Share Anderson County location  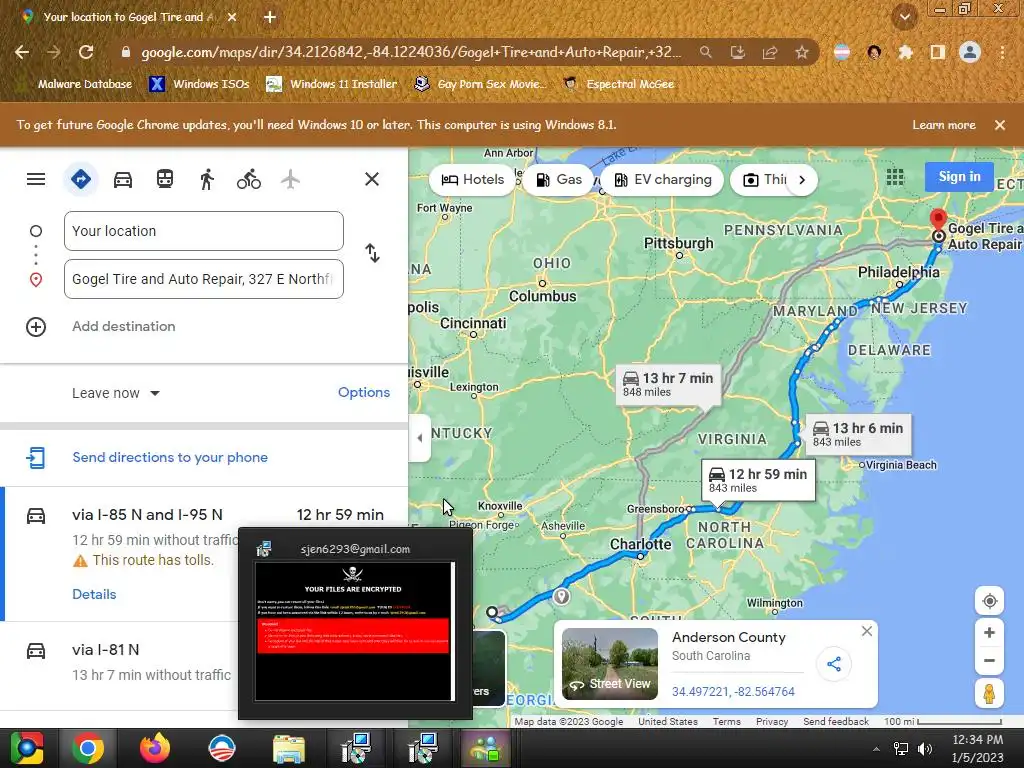tap(834, 664)
